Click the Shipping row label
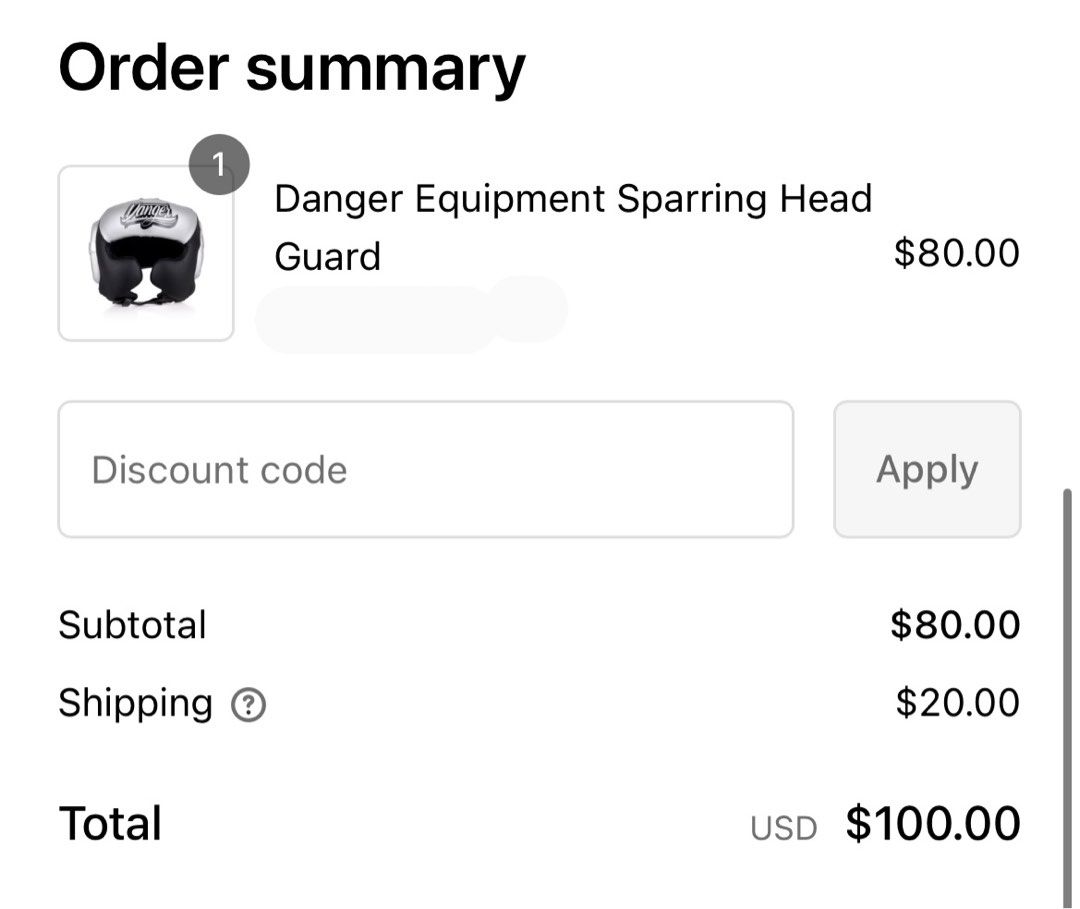 point(136,703)
